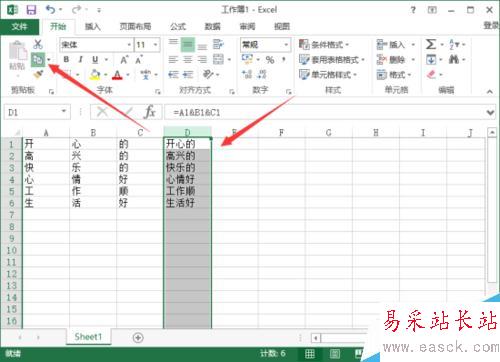Select the Sheet1 tab
Viewport: 500px width, 362px height.
pos(88,337)
